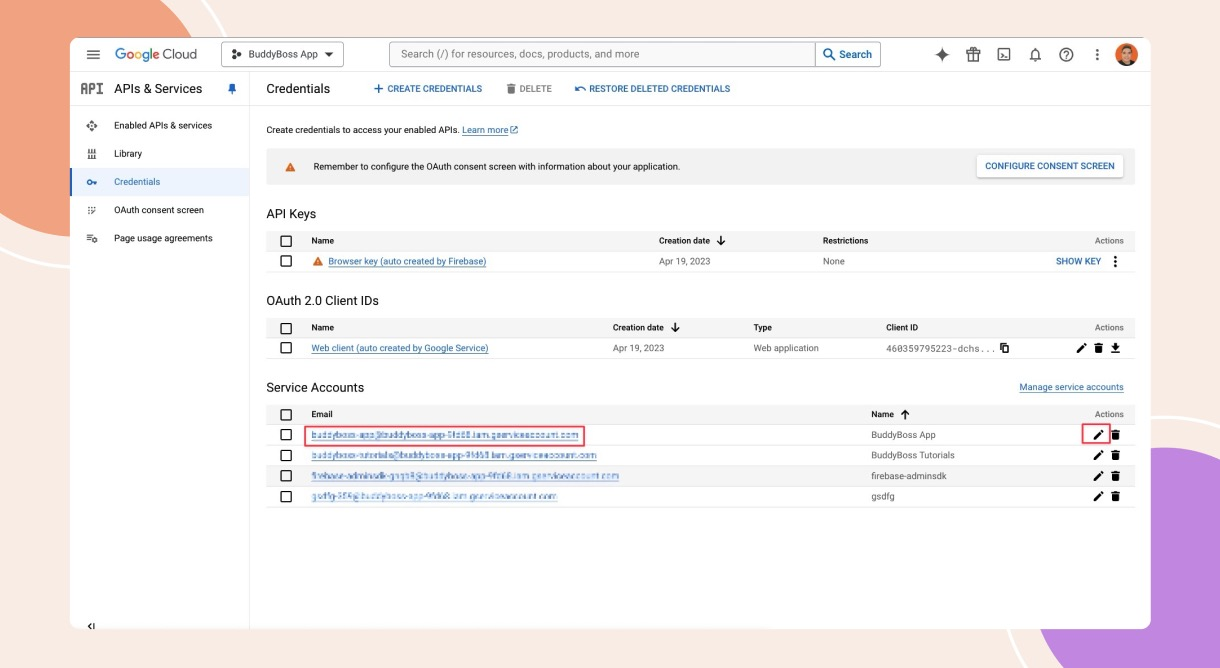
Task: Check the BuddyBoss App account checkbox
Action: coord(286,435)
